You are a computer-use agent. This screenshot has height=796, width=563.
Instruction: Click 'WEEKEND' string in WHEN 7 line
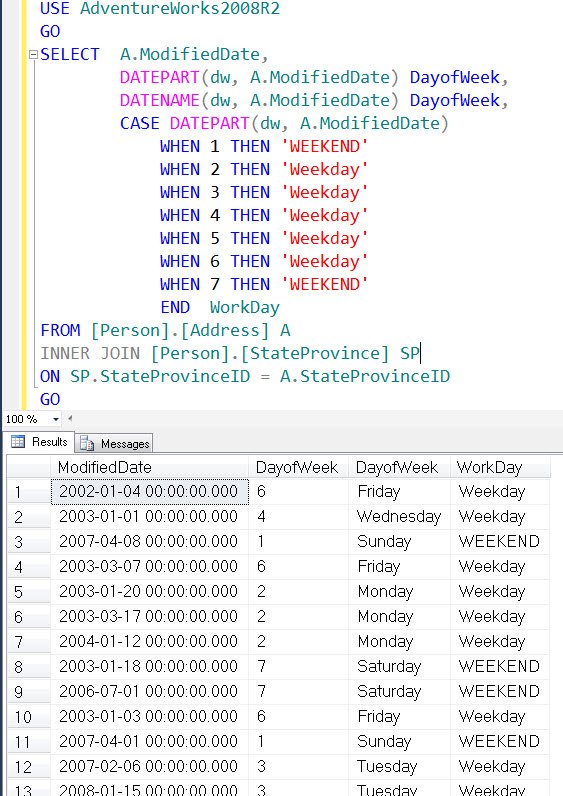[x=324, y=284]
